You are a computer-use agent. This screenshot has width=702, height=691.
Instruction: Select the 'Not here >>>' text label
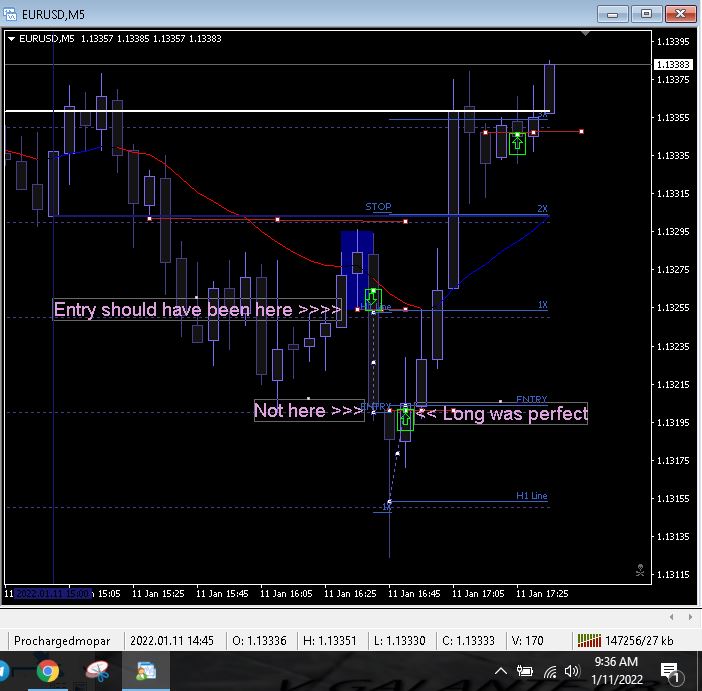tap(309, 410)
